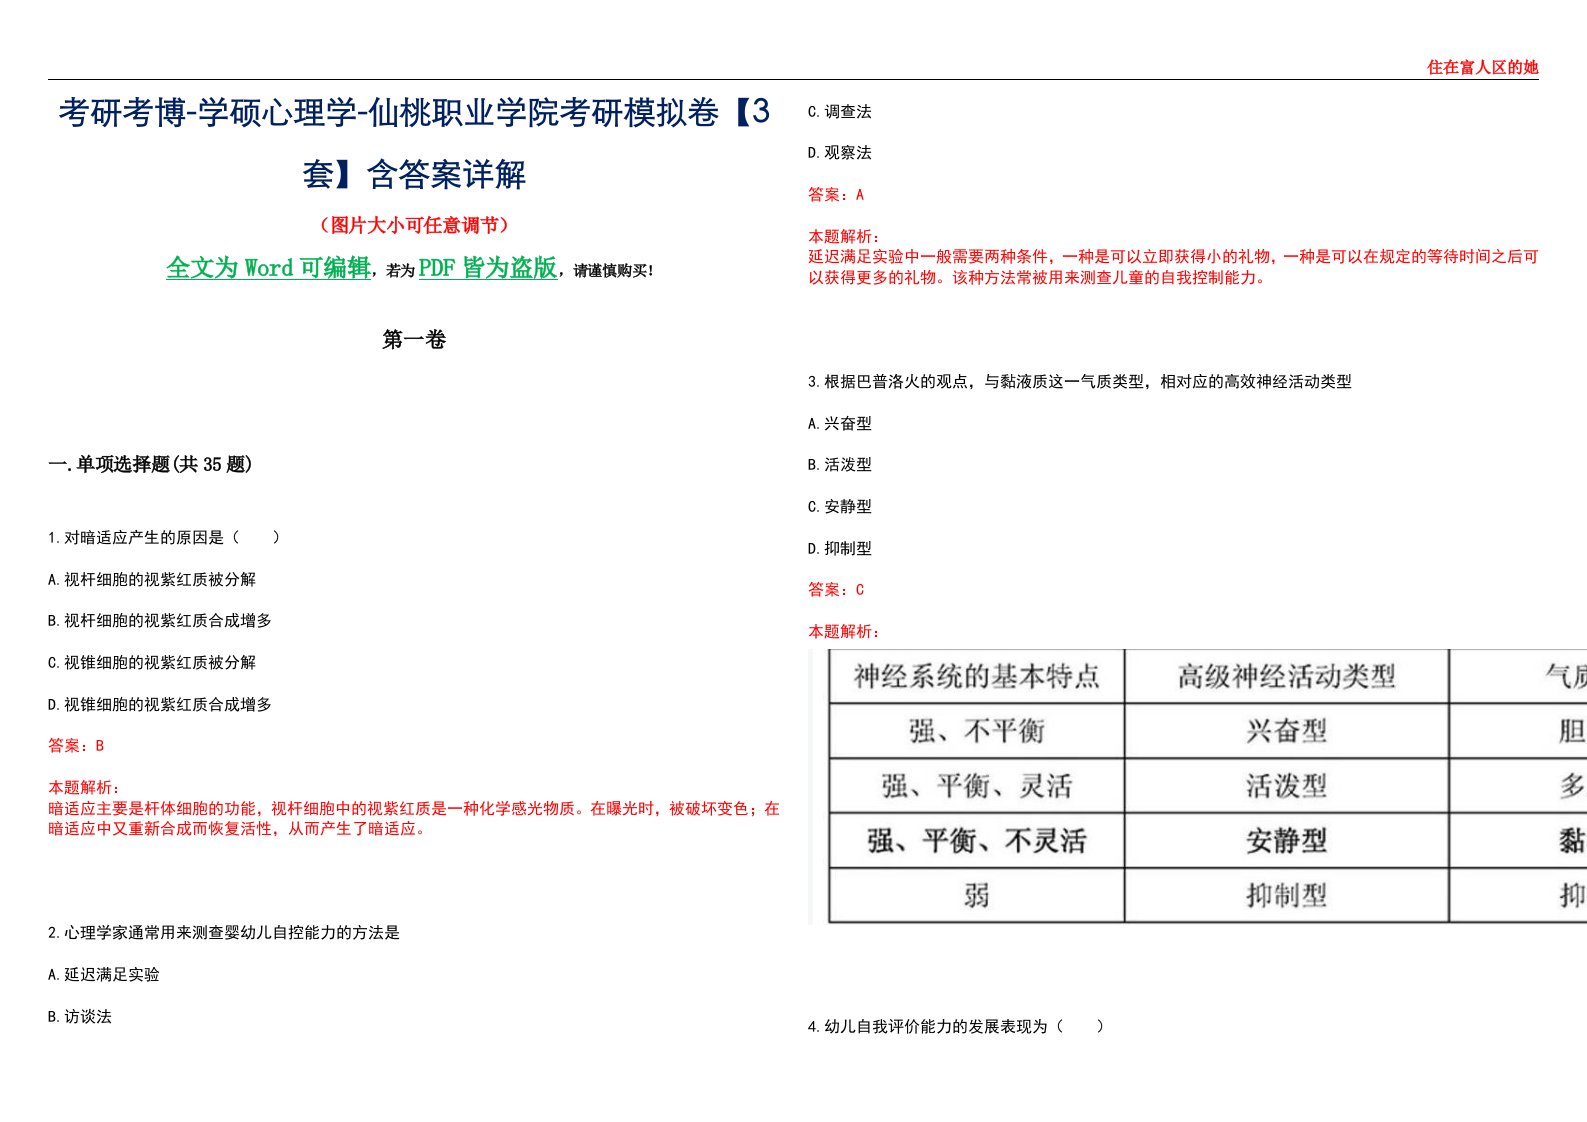The image size is (1587, 1122).
Task: Select option 'D.观察法'
Action: [x=840, y=153]
